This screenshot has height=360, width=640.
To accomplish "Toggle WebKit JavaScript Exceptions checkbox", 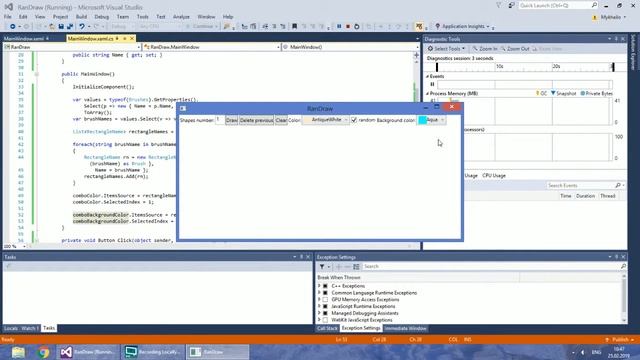I will [x=325, y=320].
